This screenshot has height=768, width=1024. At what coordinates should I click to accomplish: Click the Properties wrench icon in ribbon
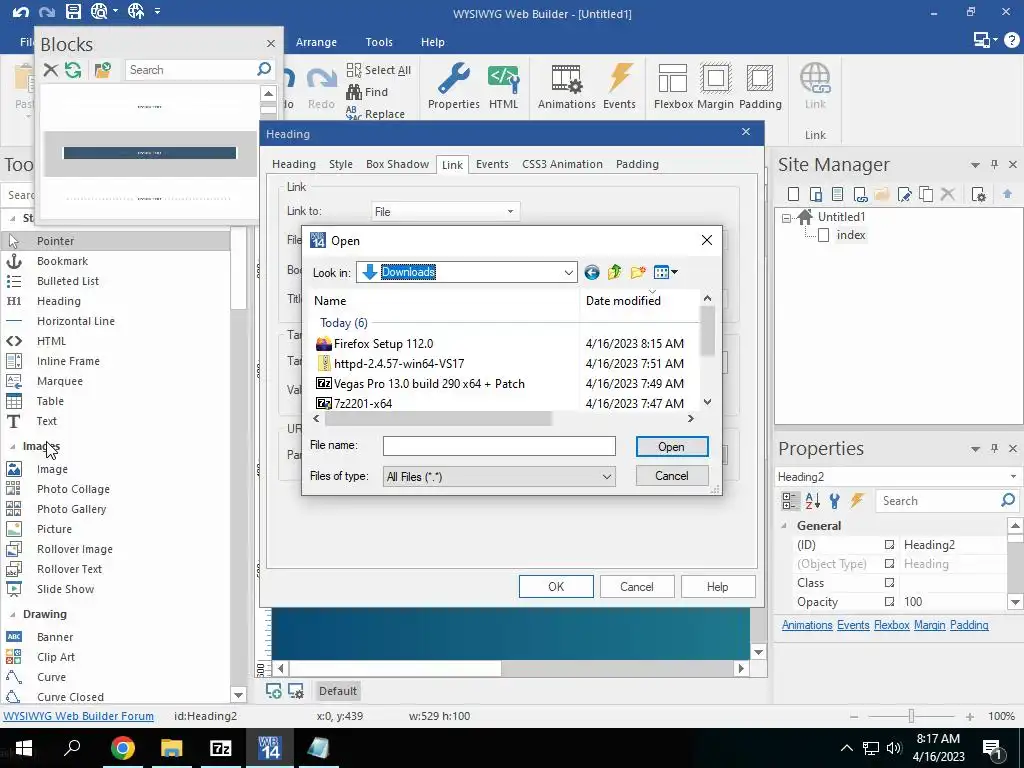click(453, 86)
